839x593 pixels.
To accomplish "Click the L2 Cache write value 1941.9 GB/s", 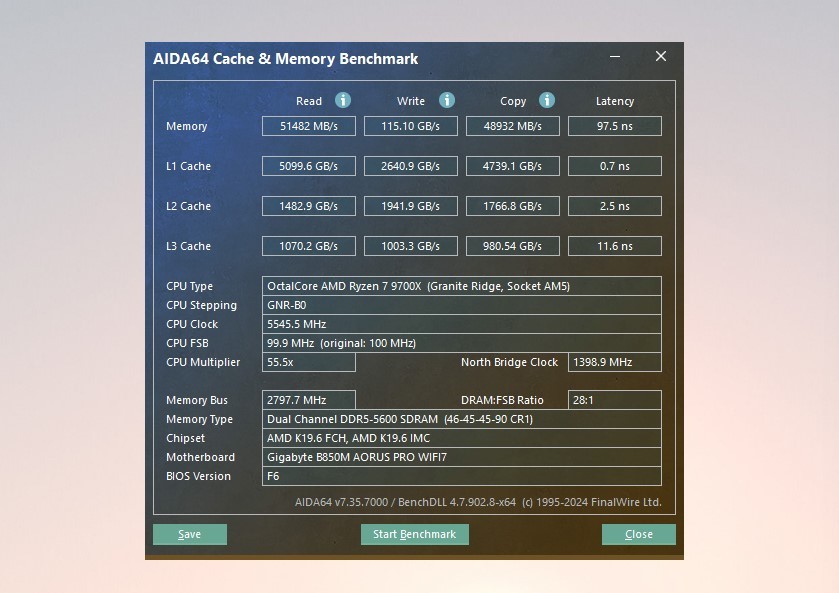I will tap(410, 206).
